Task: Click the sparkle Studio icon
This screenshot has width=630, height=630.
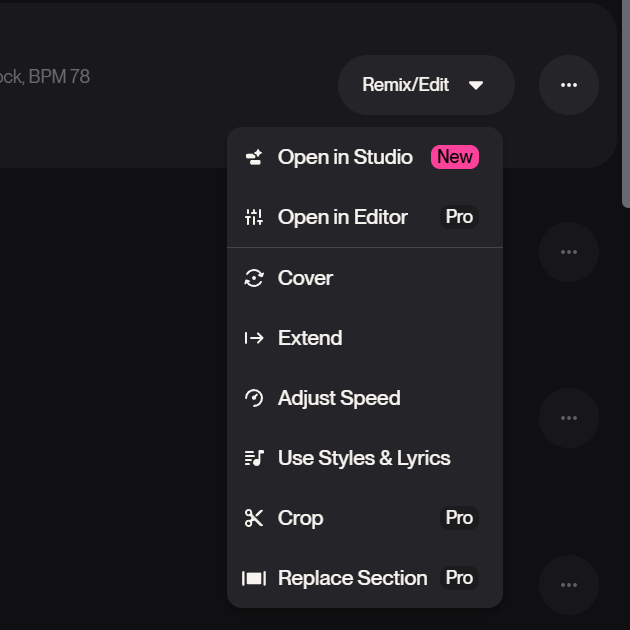Action: [x=254, y=157]
